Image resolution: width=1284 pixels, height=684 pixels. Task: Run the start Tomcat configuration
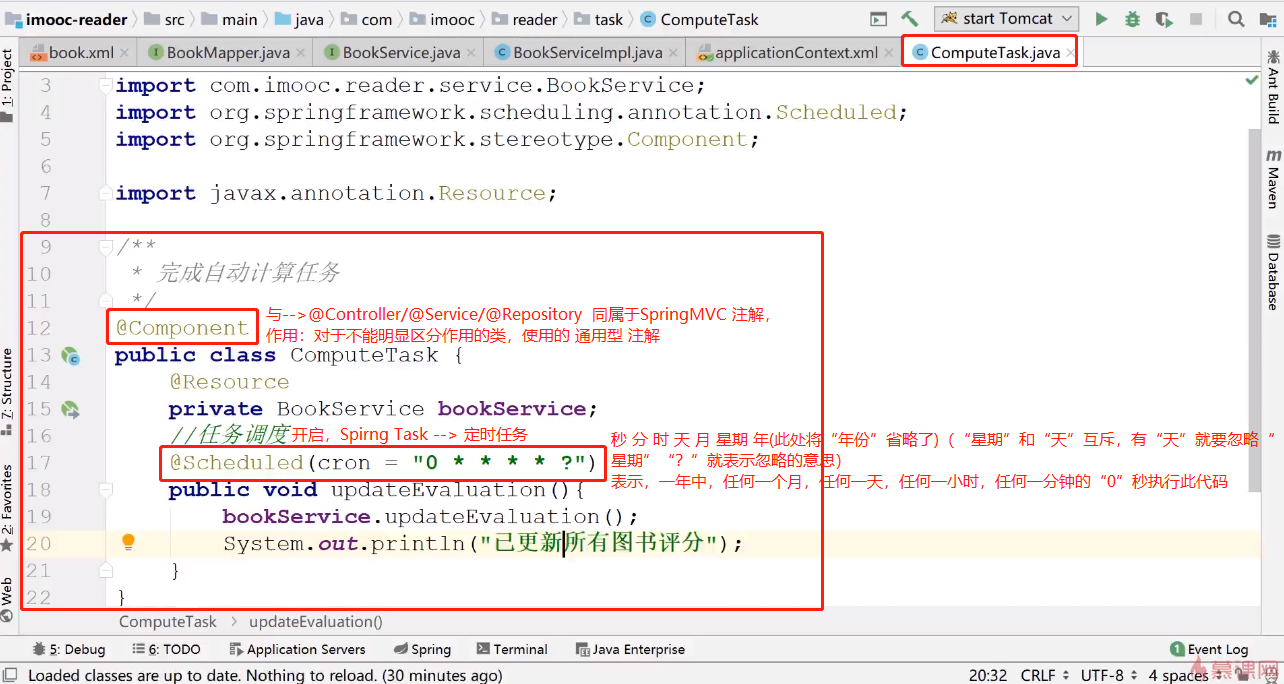(1101, 19)
